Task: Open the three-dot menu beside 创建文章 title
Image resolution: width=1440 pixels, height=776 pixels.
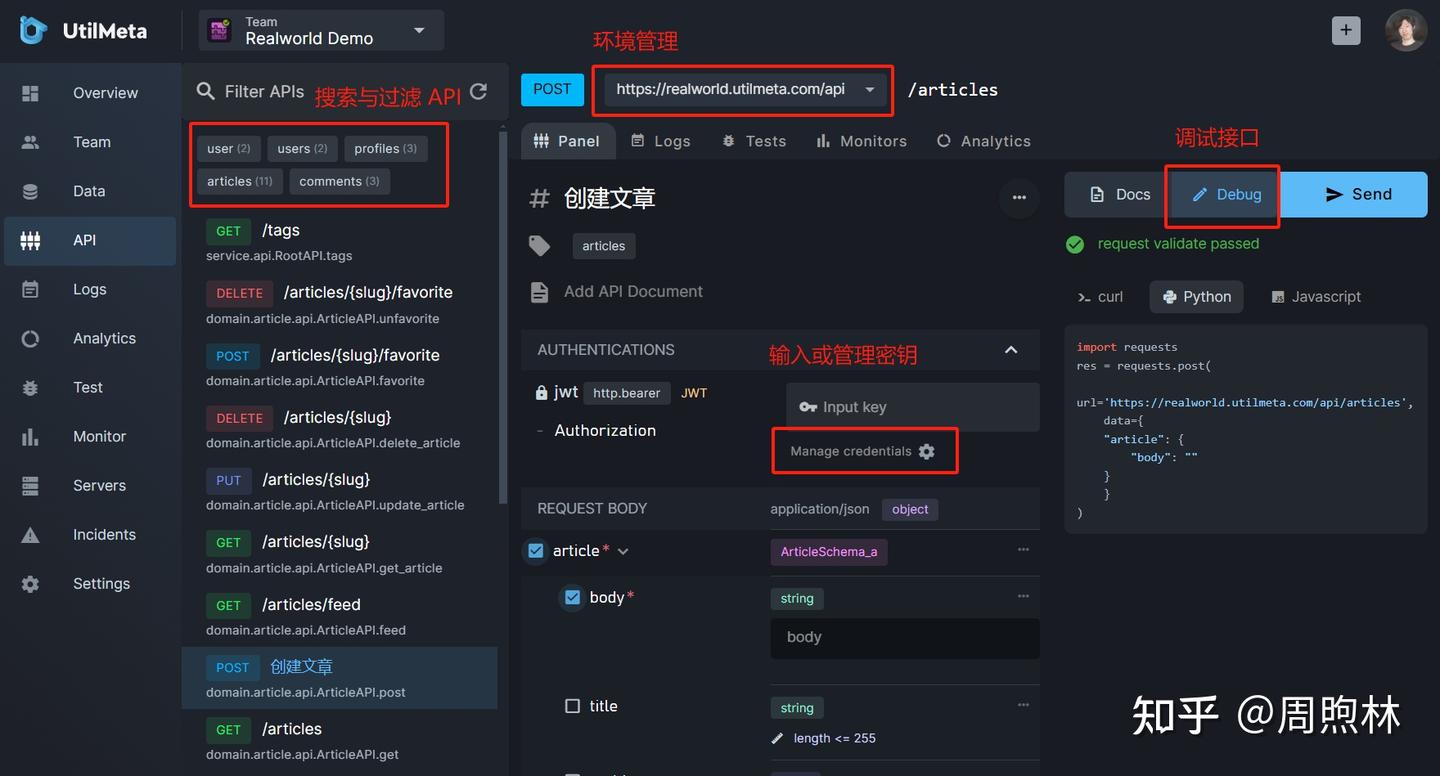Action: [x=1019, y=197]
